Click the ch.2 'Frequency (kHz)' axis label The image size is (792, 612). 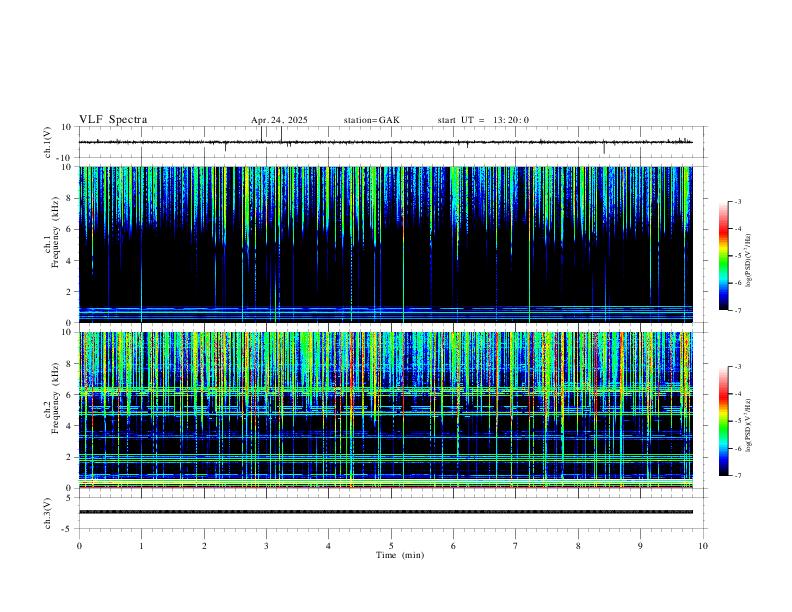point(55,398)
